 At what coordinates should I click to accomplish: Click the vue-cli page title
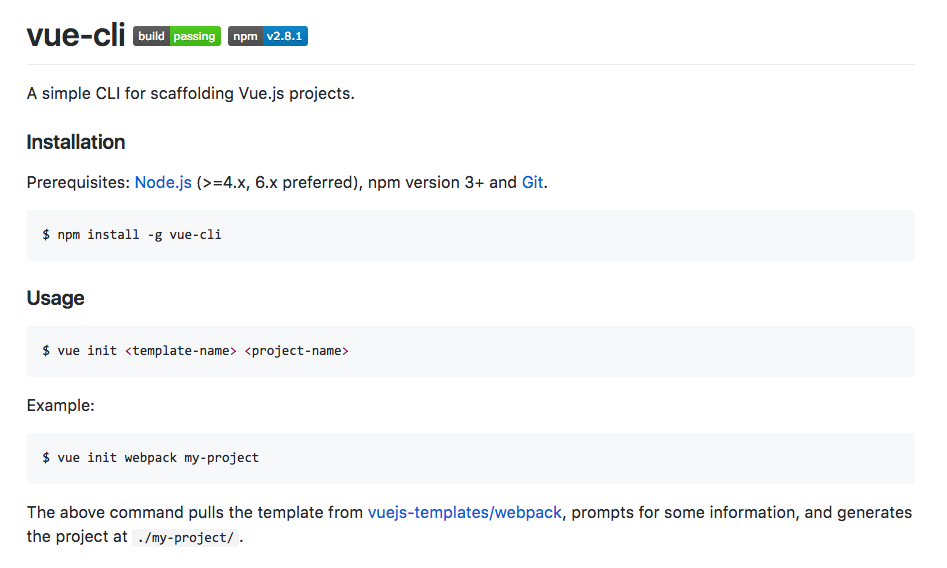click(75, 35)
